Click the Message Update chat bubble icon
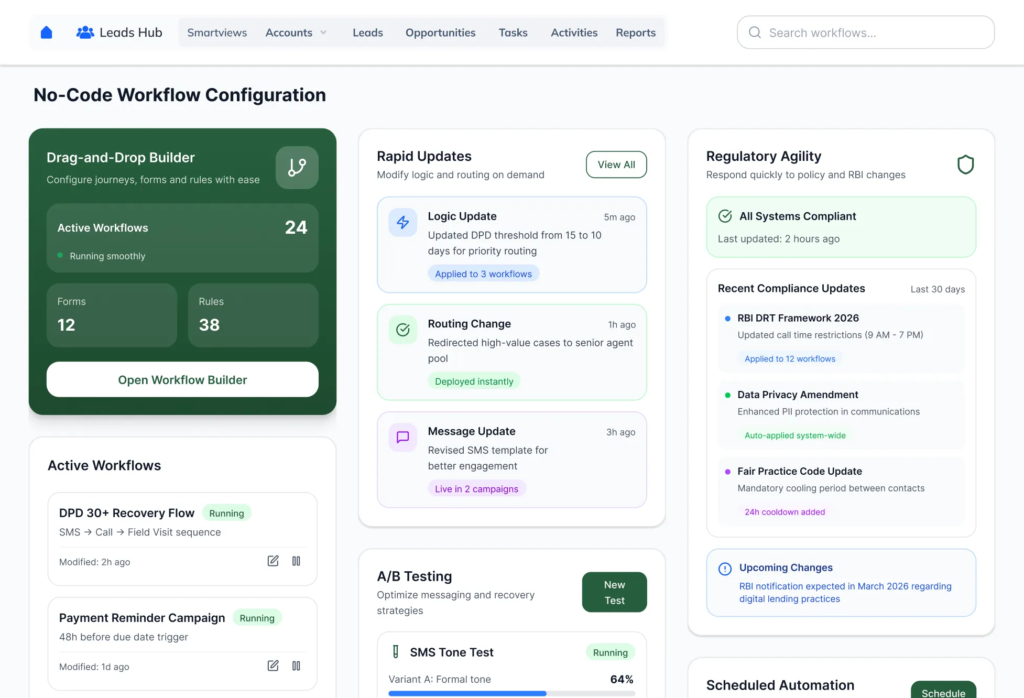The image size is (1024, 698). click(403, 437)
